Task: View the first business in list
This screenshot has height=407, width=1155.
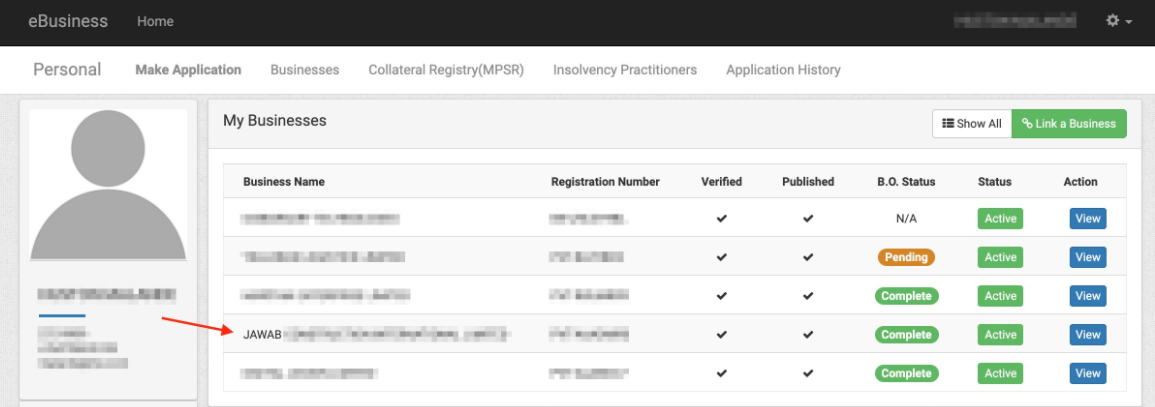Action: (x=1088, y=219)
